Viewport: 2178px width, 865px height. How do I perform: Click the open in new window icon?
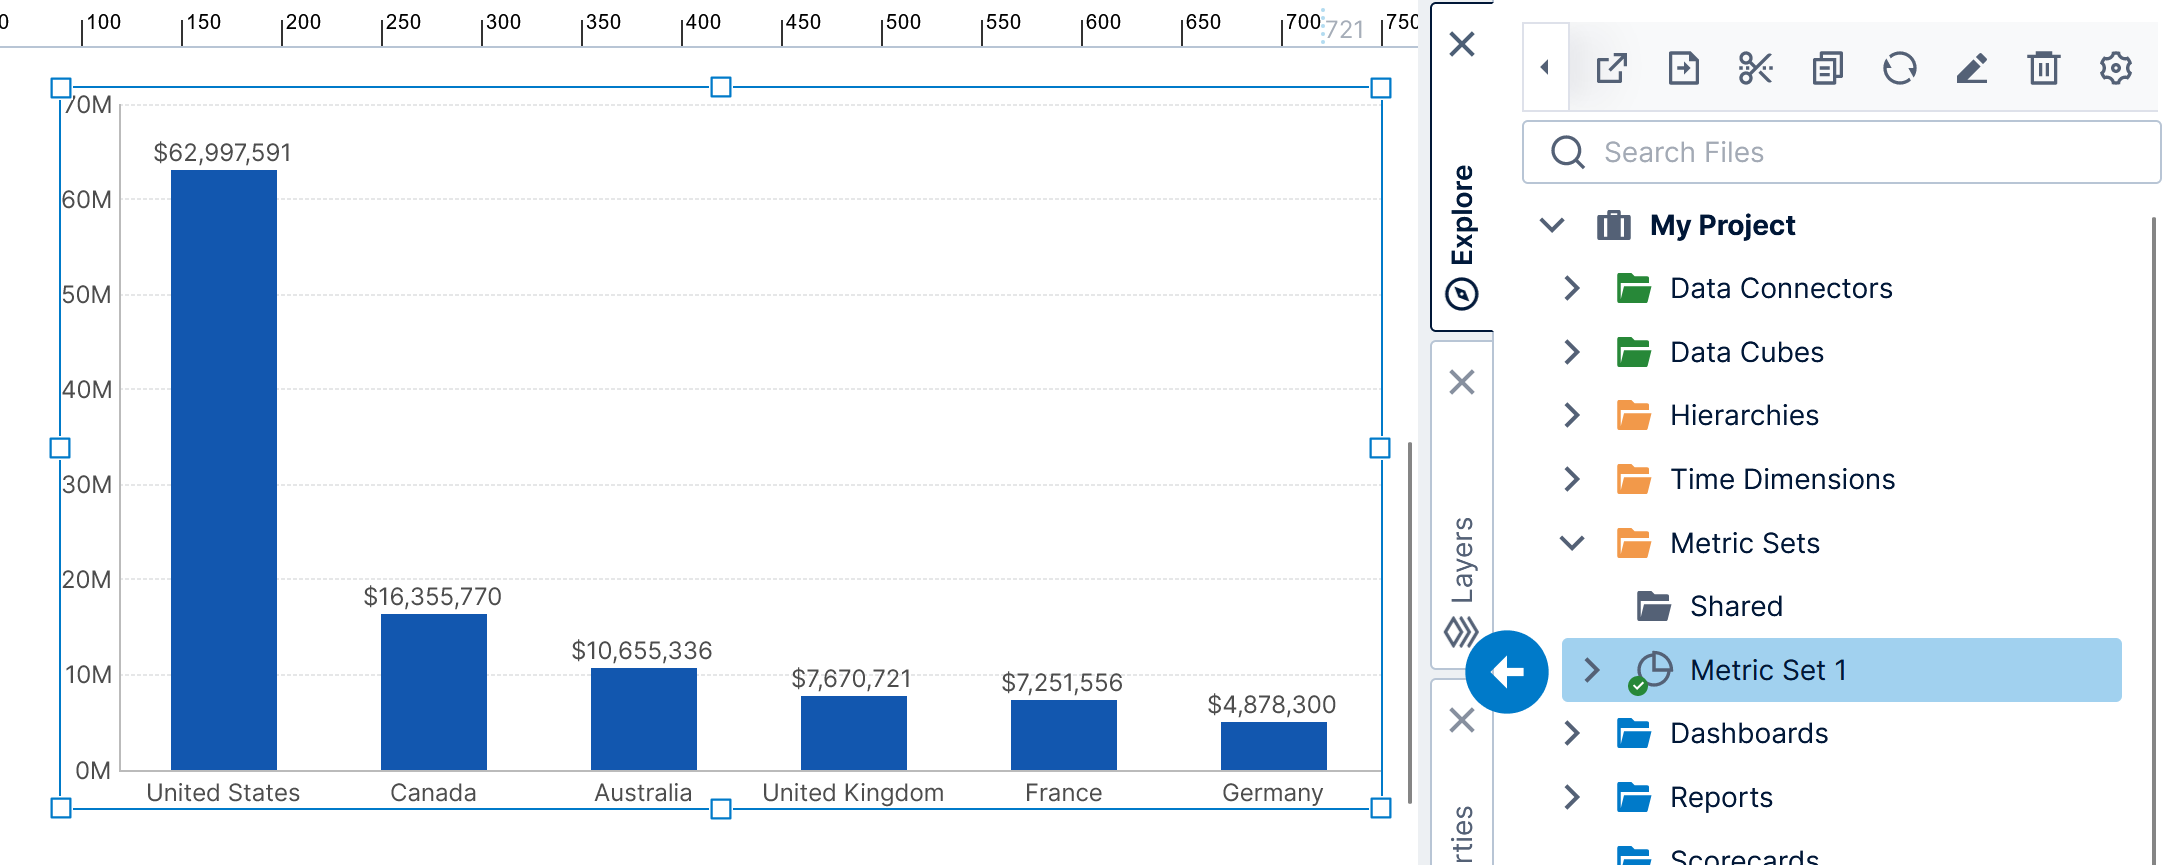click(1611, 69)
